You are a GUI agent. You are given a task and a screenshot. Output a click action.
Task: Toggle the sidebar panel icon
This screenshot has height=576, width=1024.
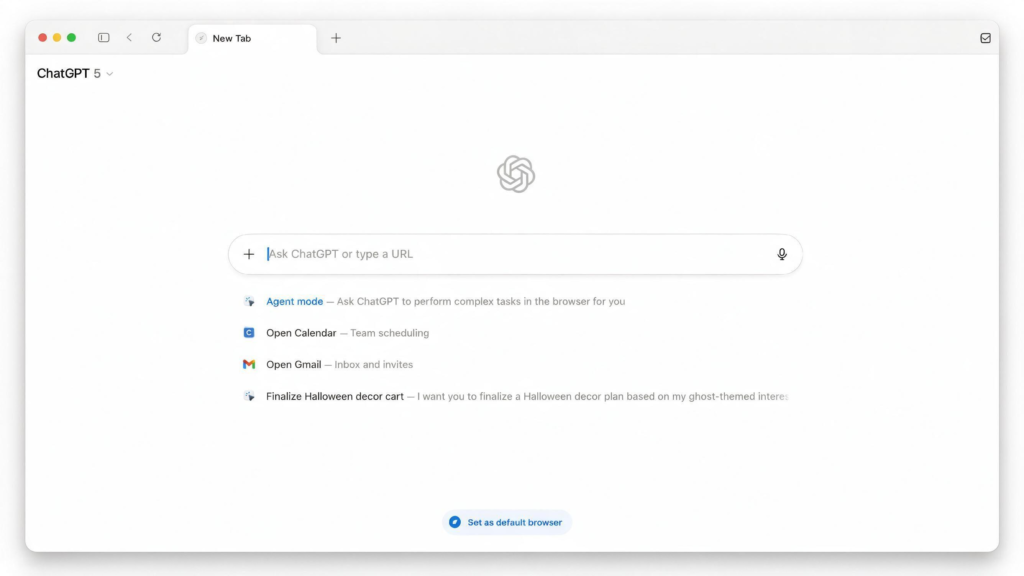click(103, 38)
